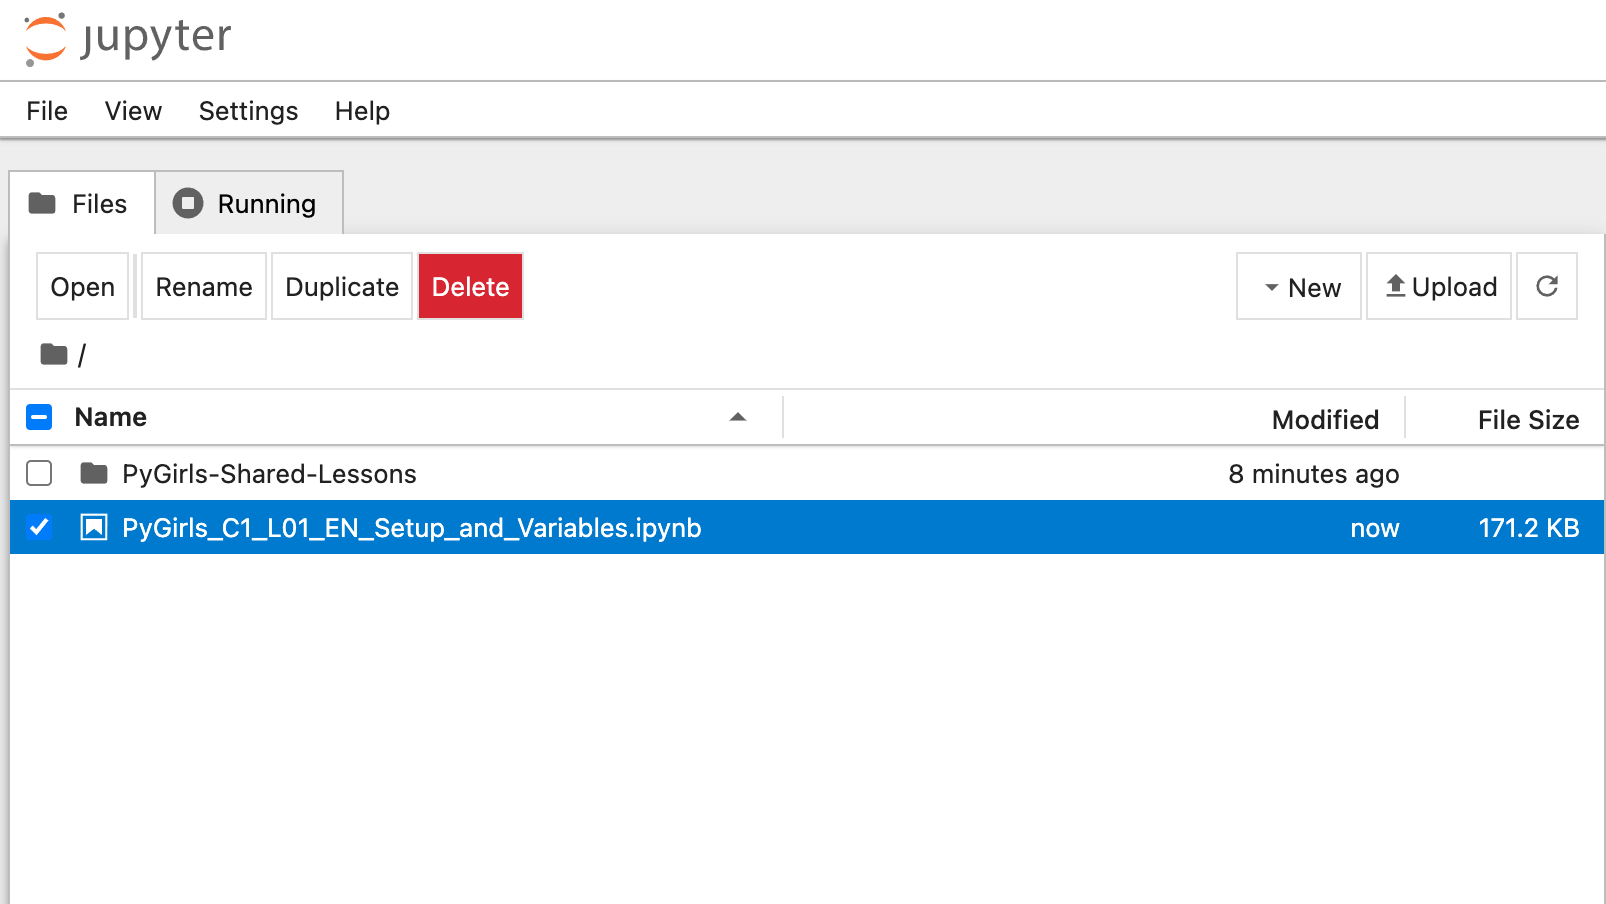Click the red Delete button
Image resolution: width=1606 pixels, height=904 pixels.
click(470, 287)
